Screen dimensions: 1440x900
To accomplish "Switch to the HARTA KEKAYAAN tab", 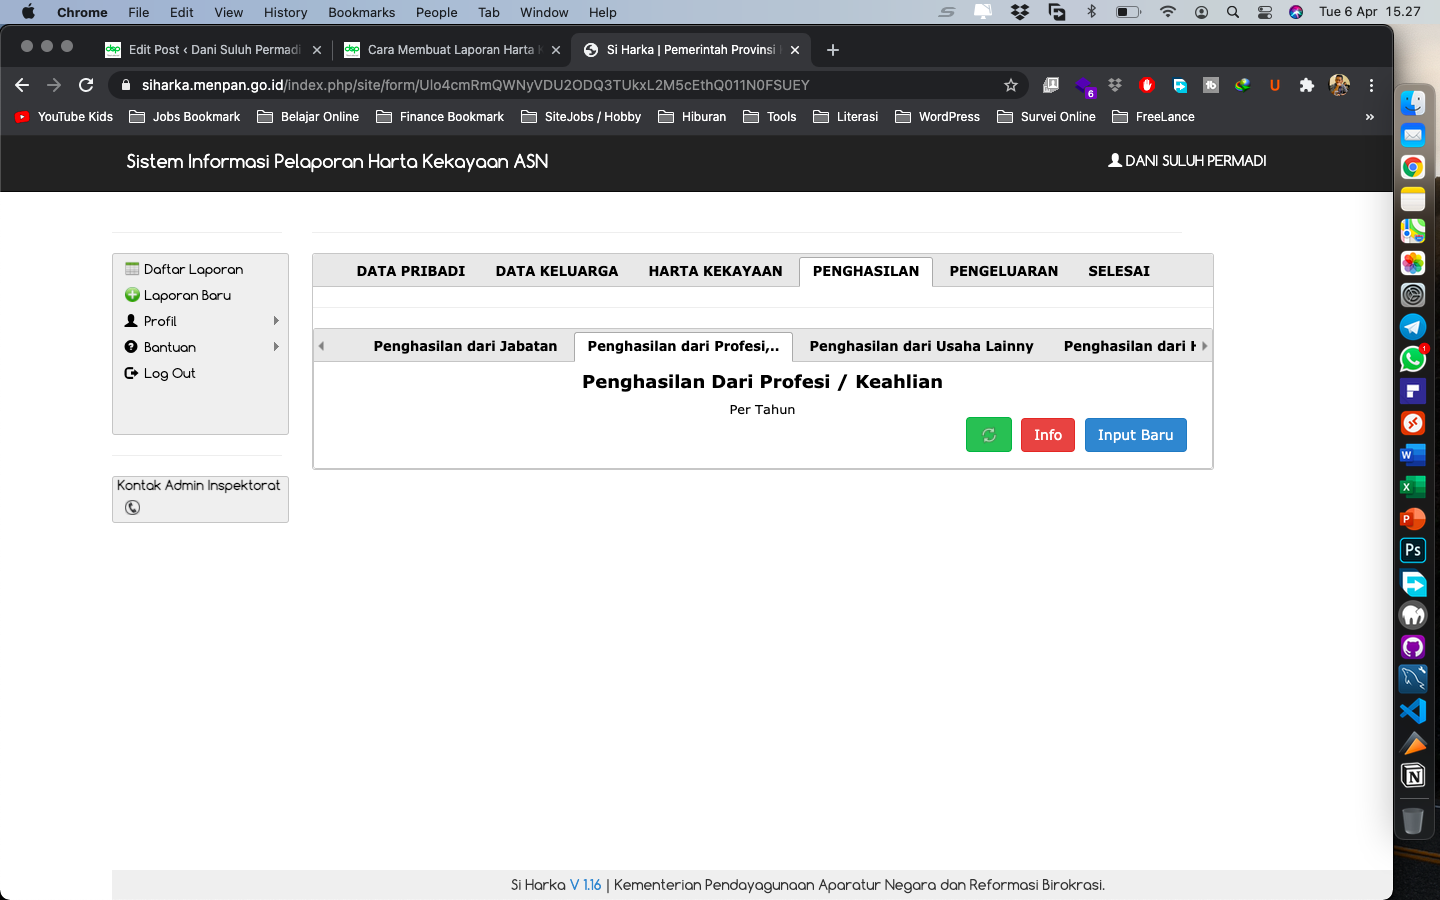I will coord(715,271).
